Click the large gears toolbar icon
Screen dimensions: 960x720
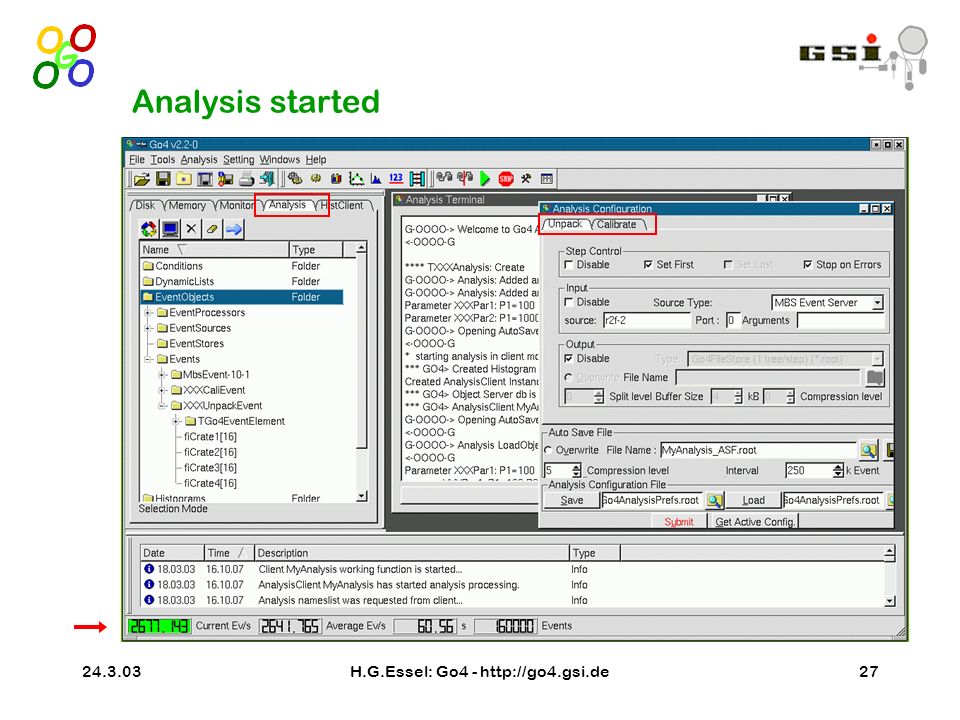tap(296, 179)
